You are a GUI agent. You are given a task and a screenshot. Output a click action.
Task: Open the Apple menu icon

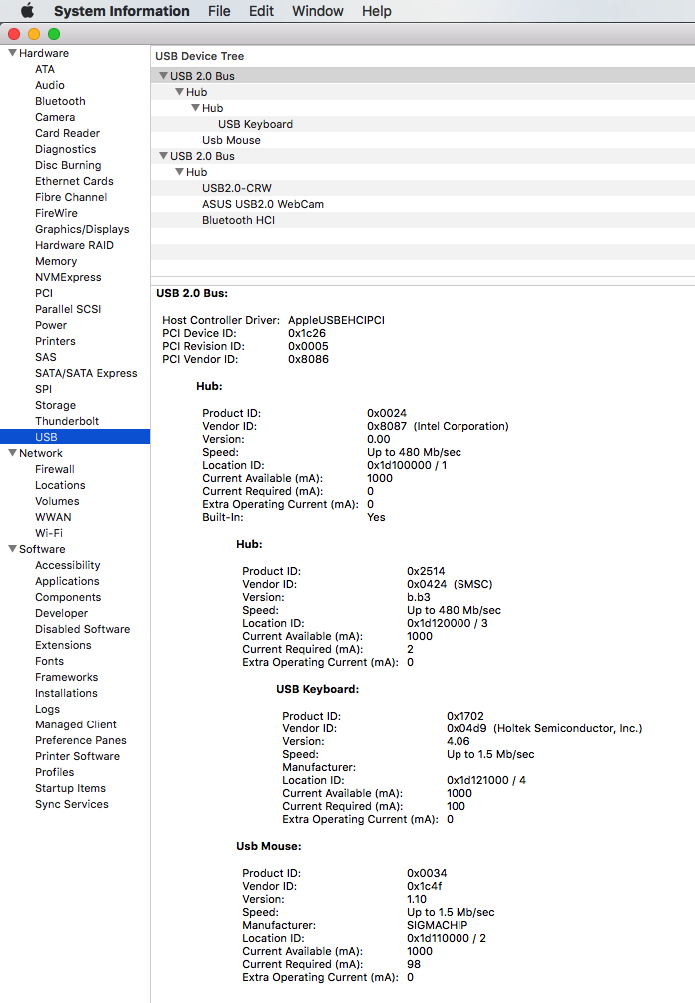(27, 11)
